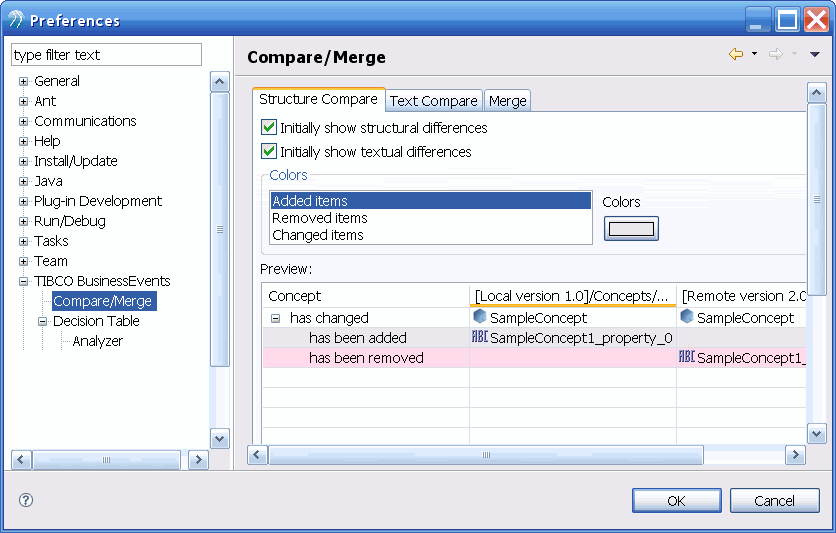Click the forward navigation arrow icon

pyautogui.click(x=776, y=54)
